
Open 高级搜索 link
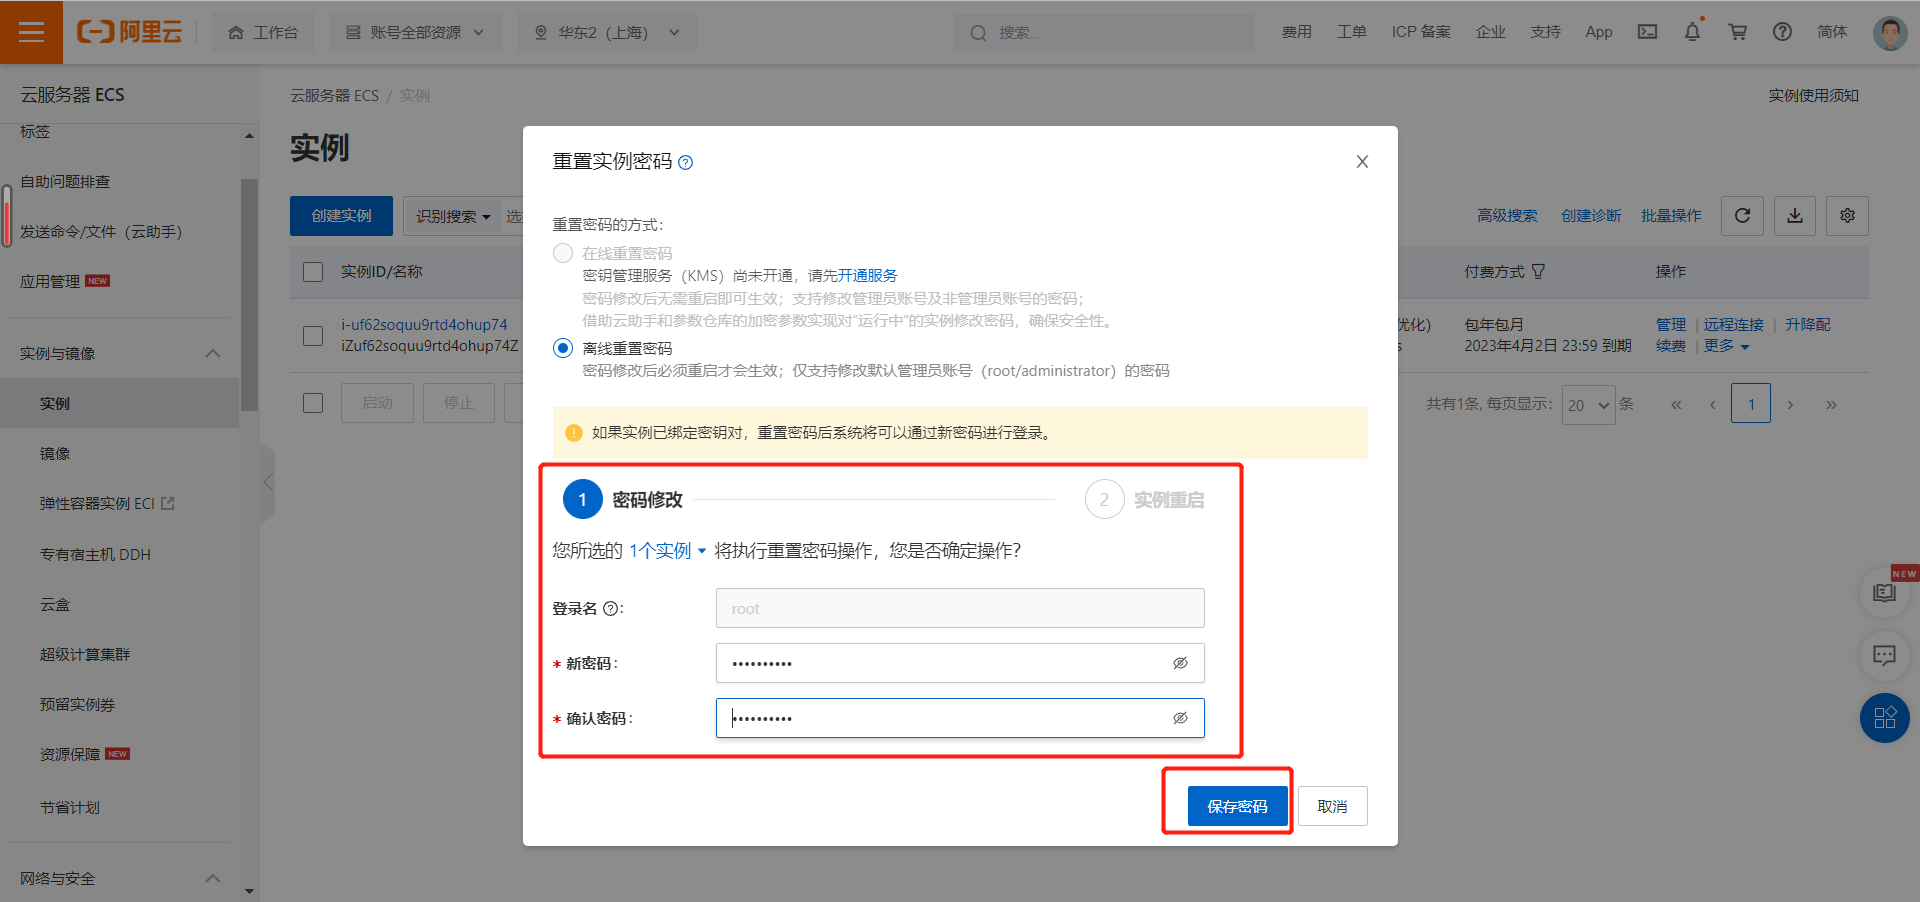tap(1507, 216)
